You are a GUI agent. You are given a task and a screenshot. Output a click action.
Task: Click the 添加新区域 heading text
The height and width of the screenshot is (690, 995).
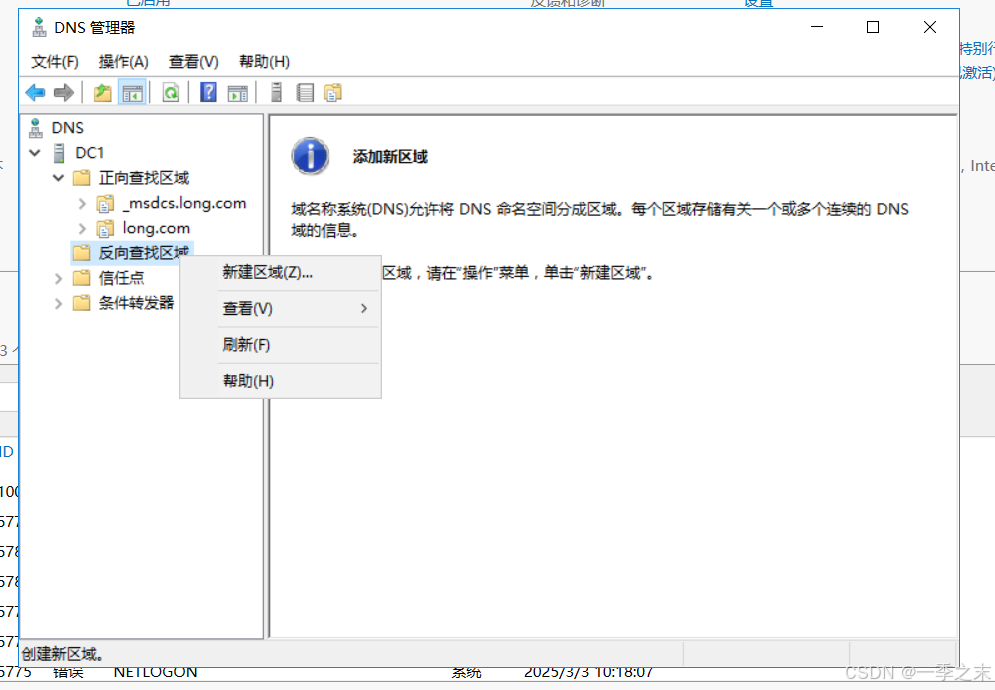390,157
